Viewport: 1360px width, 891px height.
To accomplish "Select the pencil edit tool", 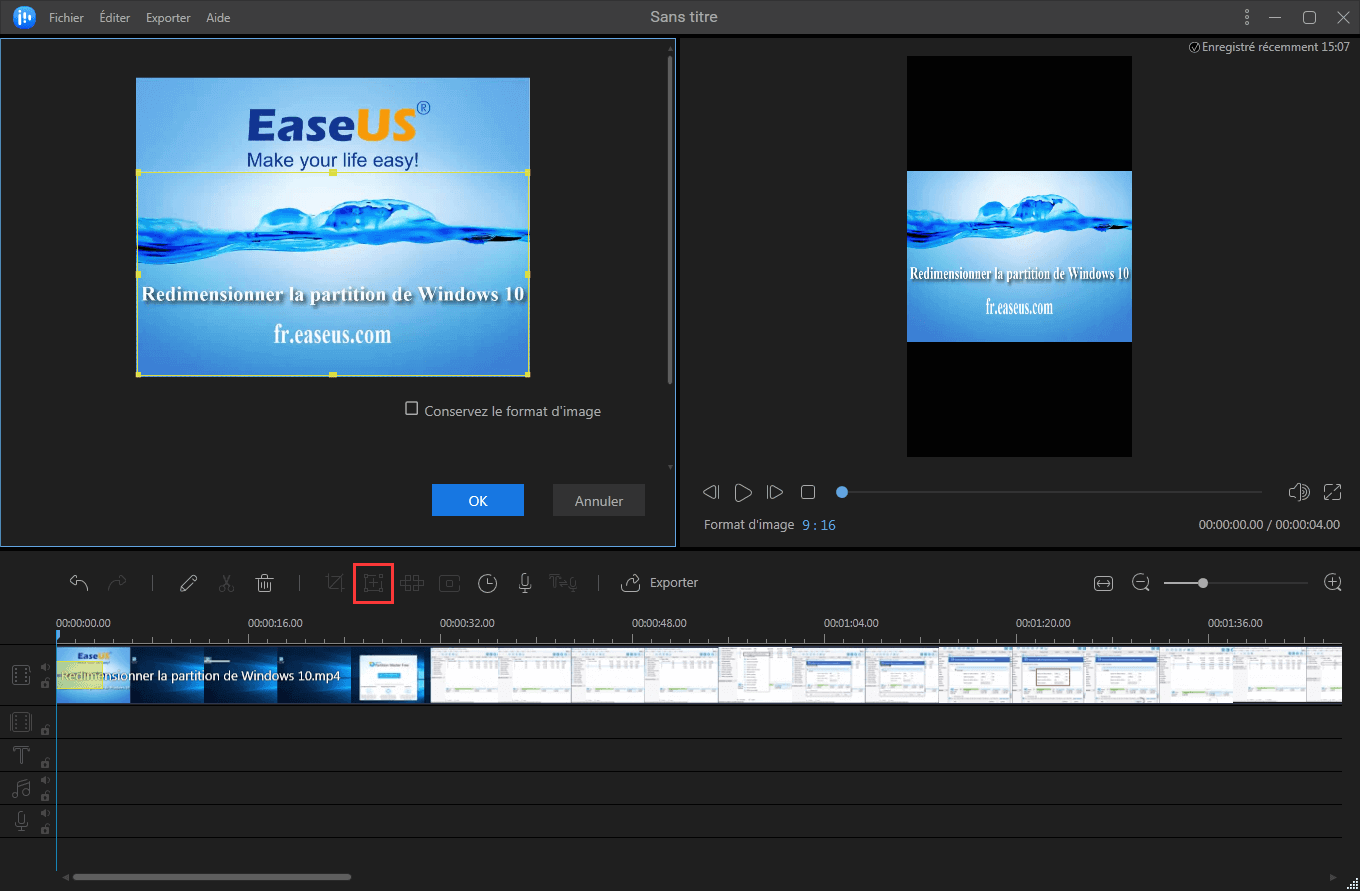I will point(188,583).
